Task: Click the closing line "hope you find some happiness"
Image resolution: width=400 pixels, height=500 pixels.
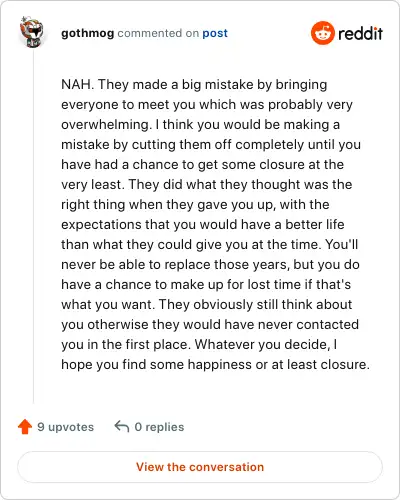Action: pos(215,364)
